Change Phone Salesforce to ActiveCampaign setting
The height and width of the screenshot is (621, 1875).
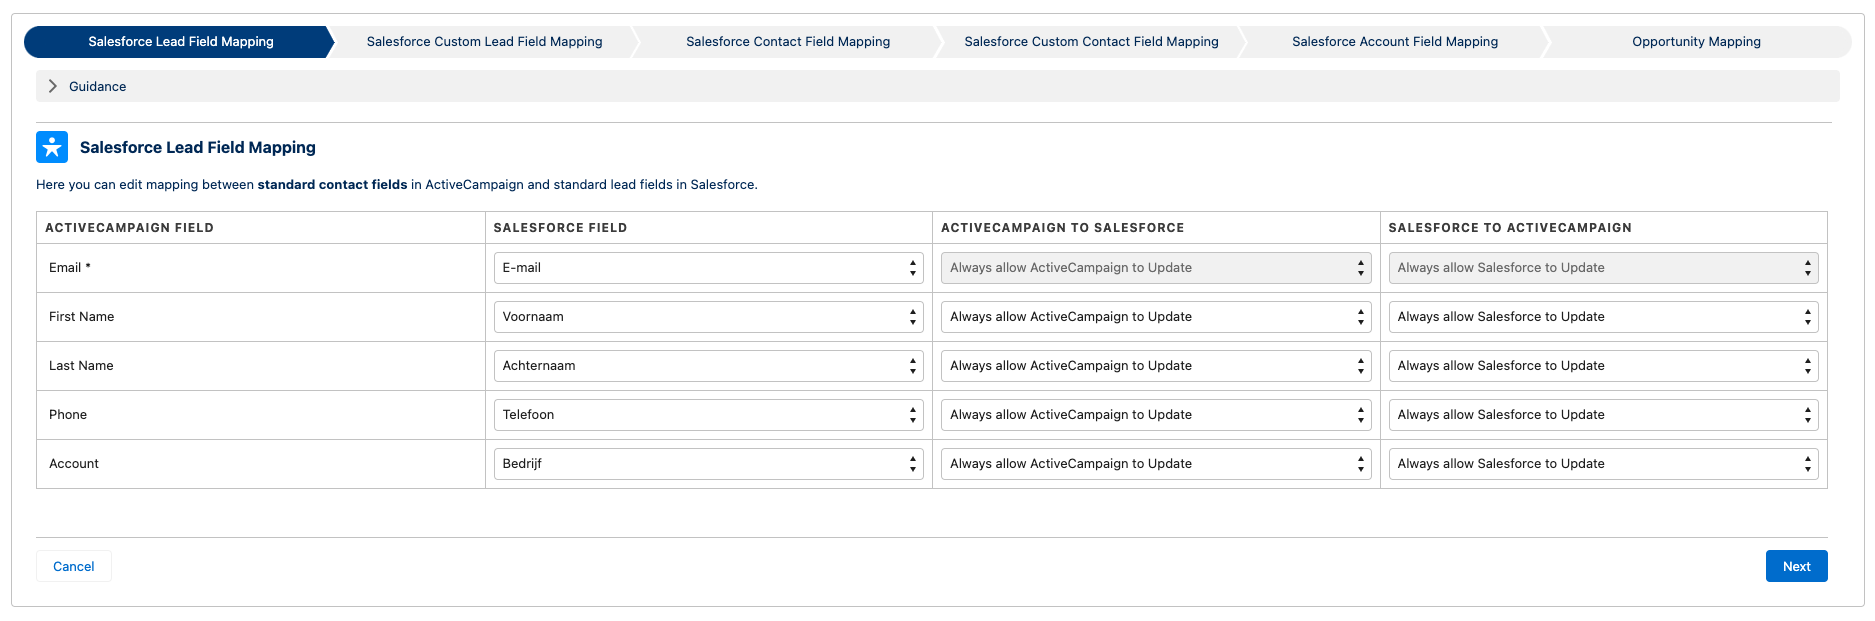click(1603, 415)
